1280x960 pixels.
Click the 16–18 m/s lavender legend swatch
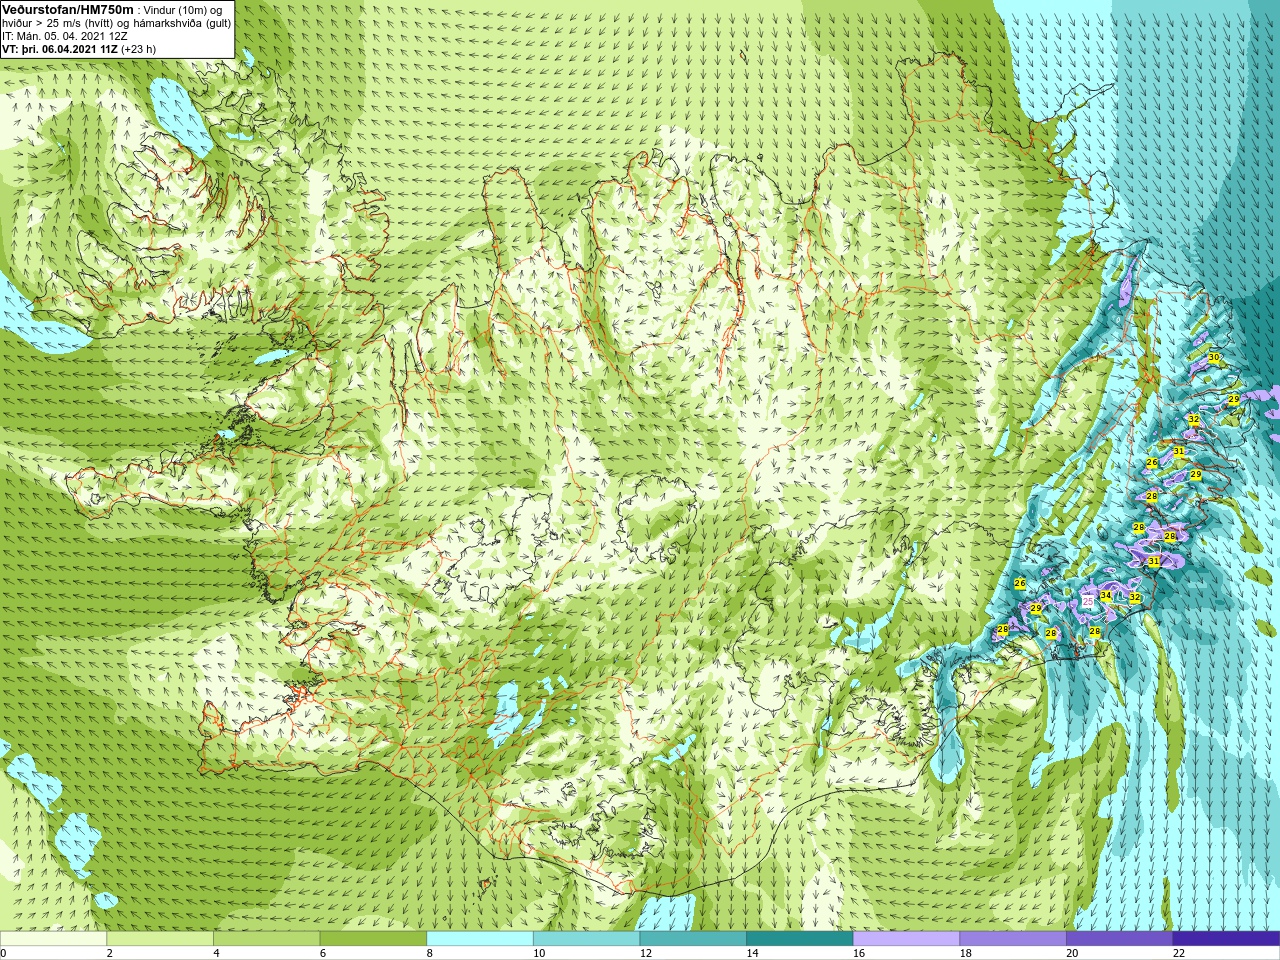click(x=907, y=939)
